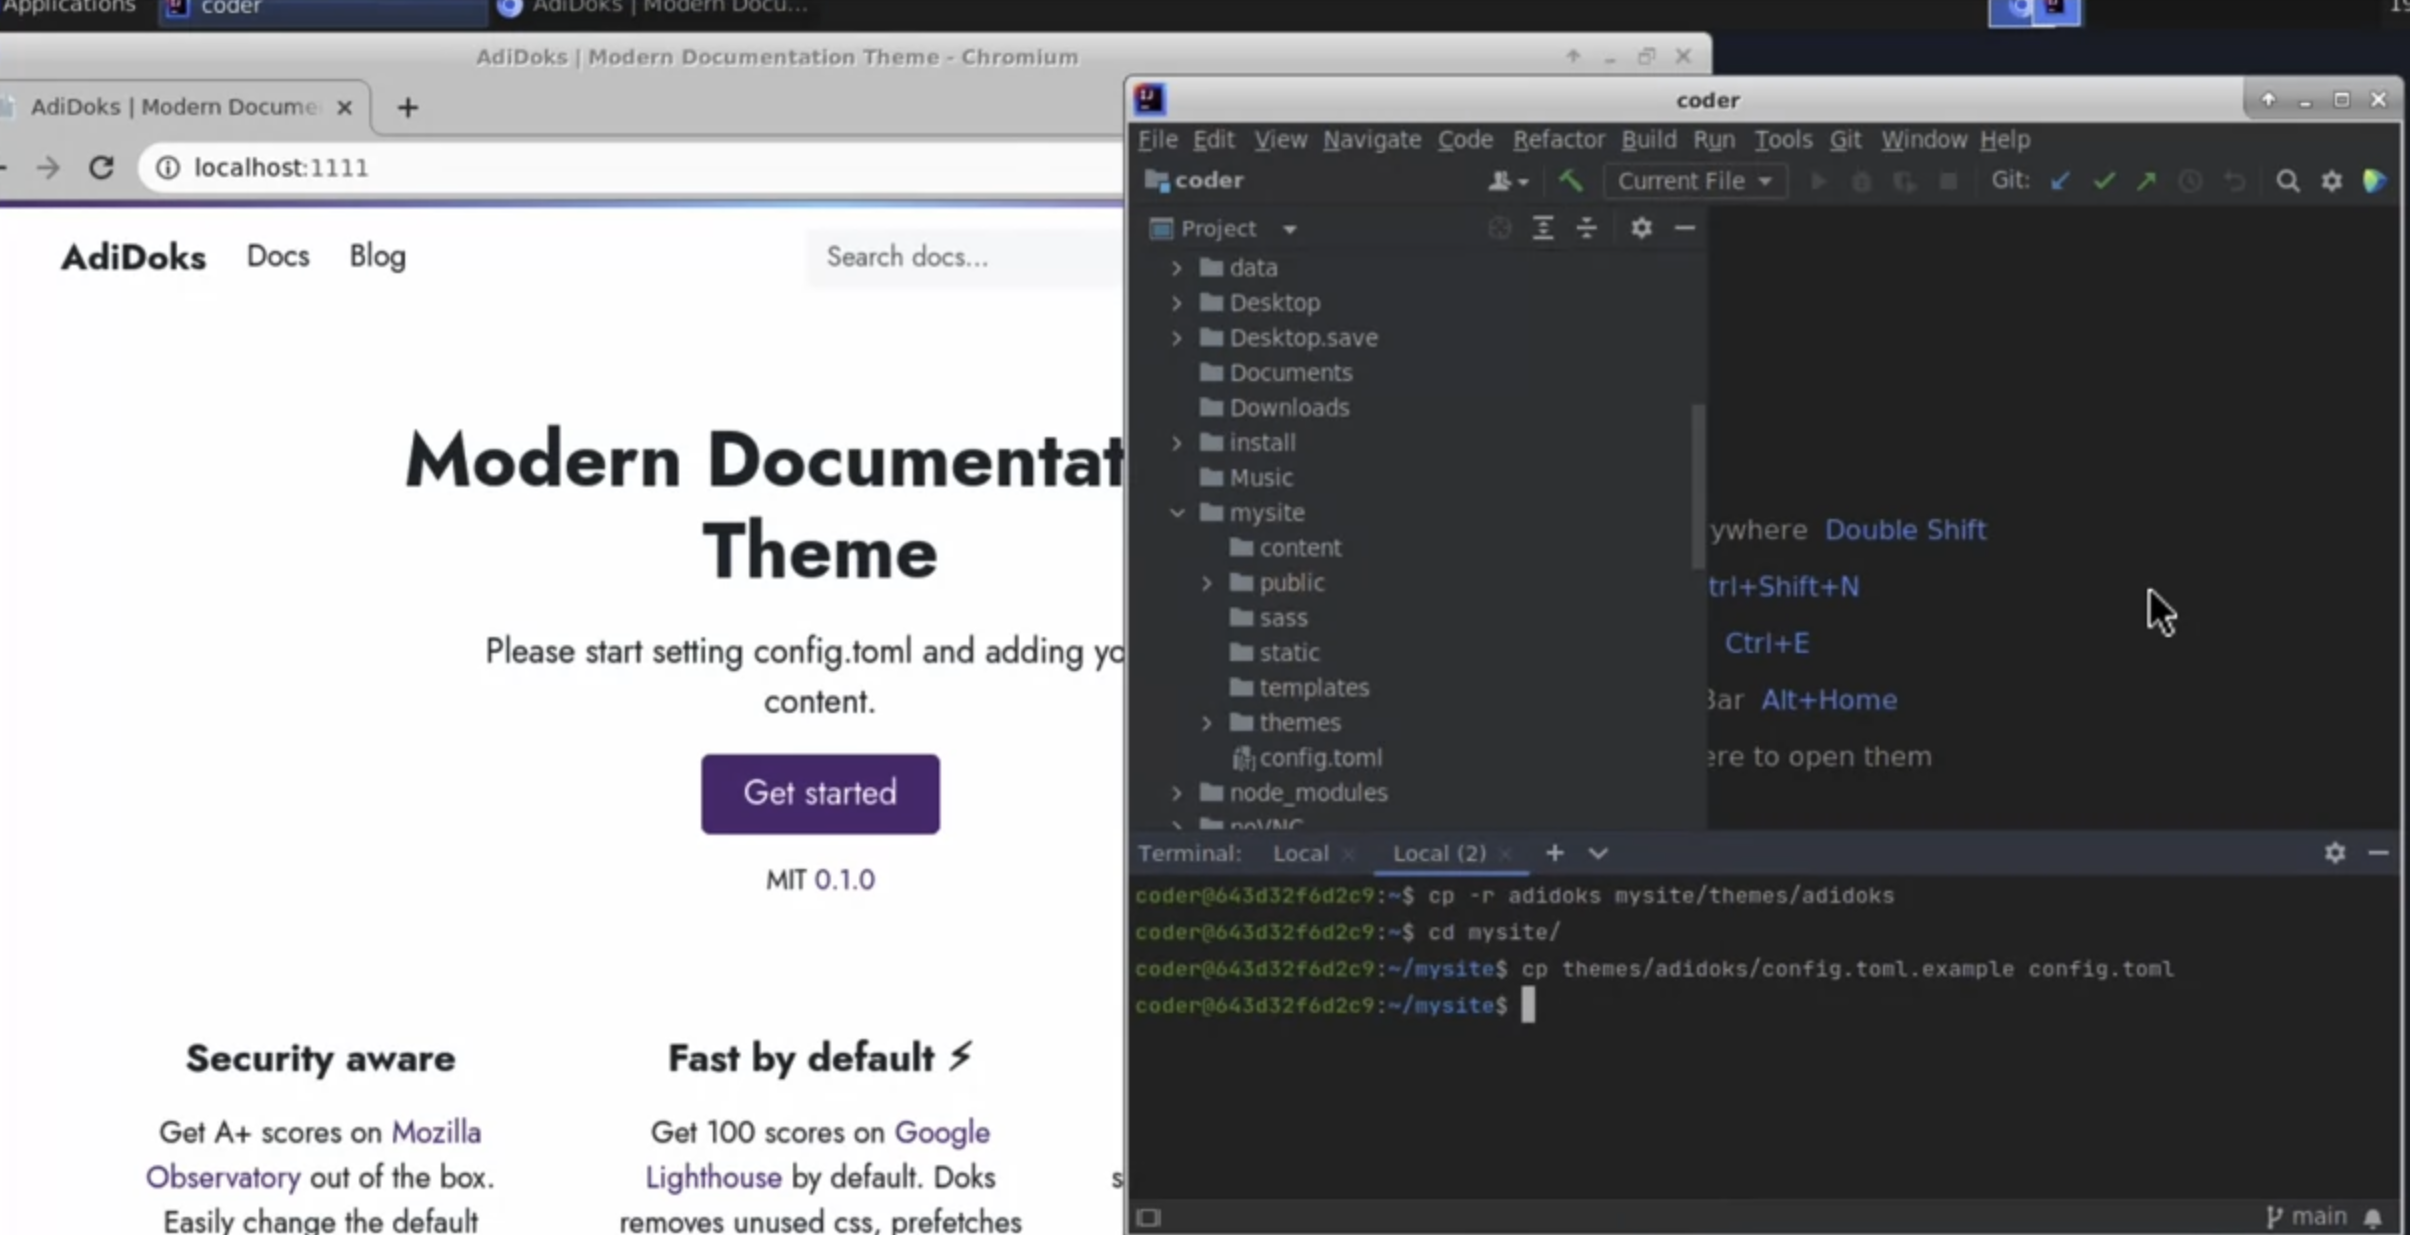Commit changes via the green checkmark icon
2410x1235 pixels.
[x=2104, y=181]
